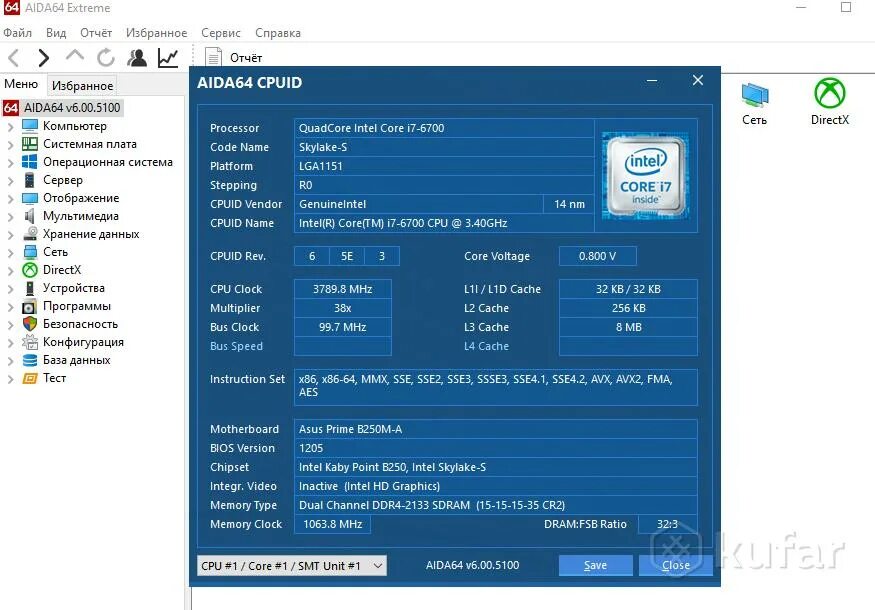
Task: Click the BIOS Version 1205 value
Action: coord(496,448)
